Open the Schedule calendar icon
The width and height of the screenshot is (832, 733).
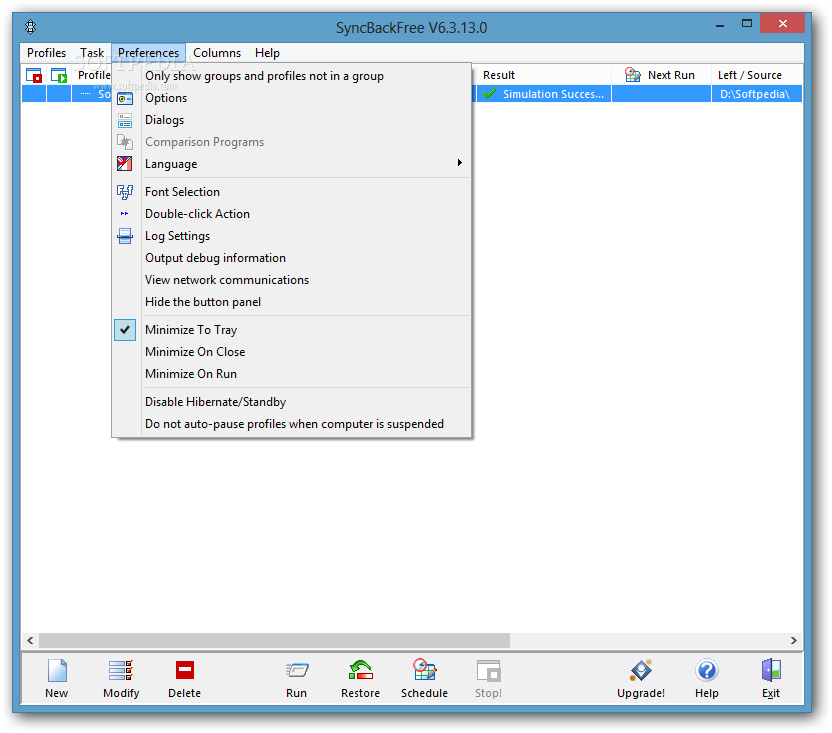pos(424,669)
